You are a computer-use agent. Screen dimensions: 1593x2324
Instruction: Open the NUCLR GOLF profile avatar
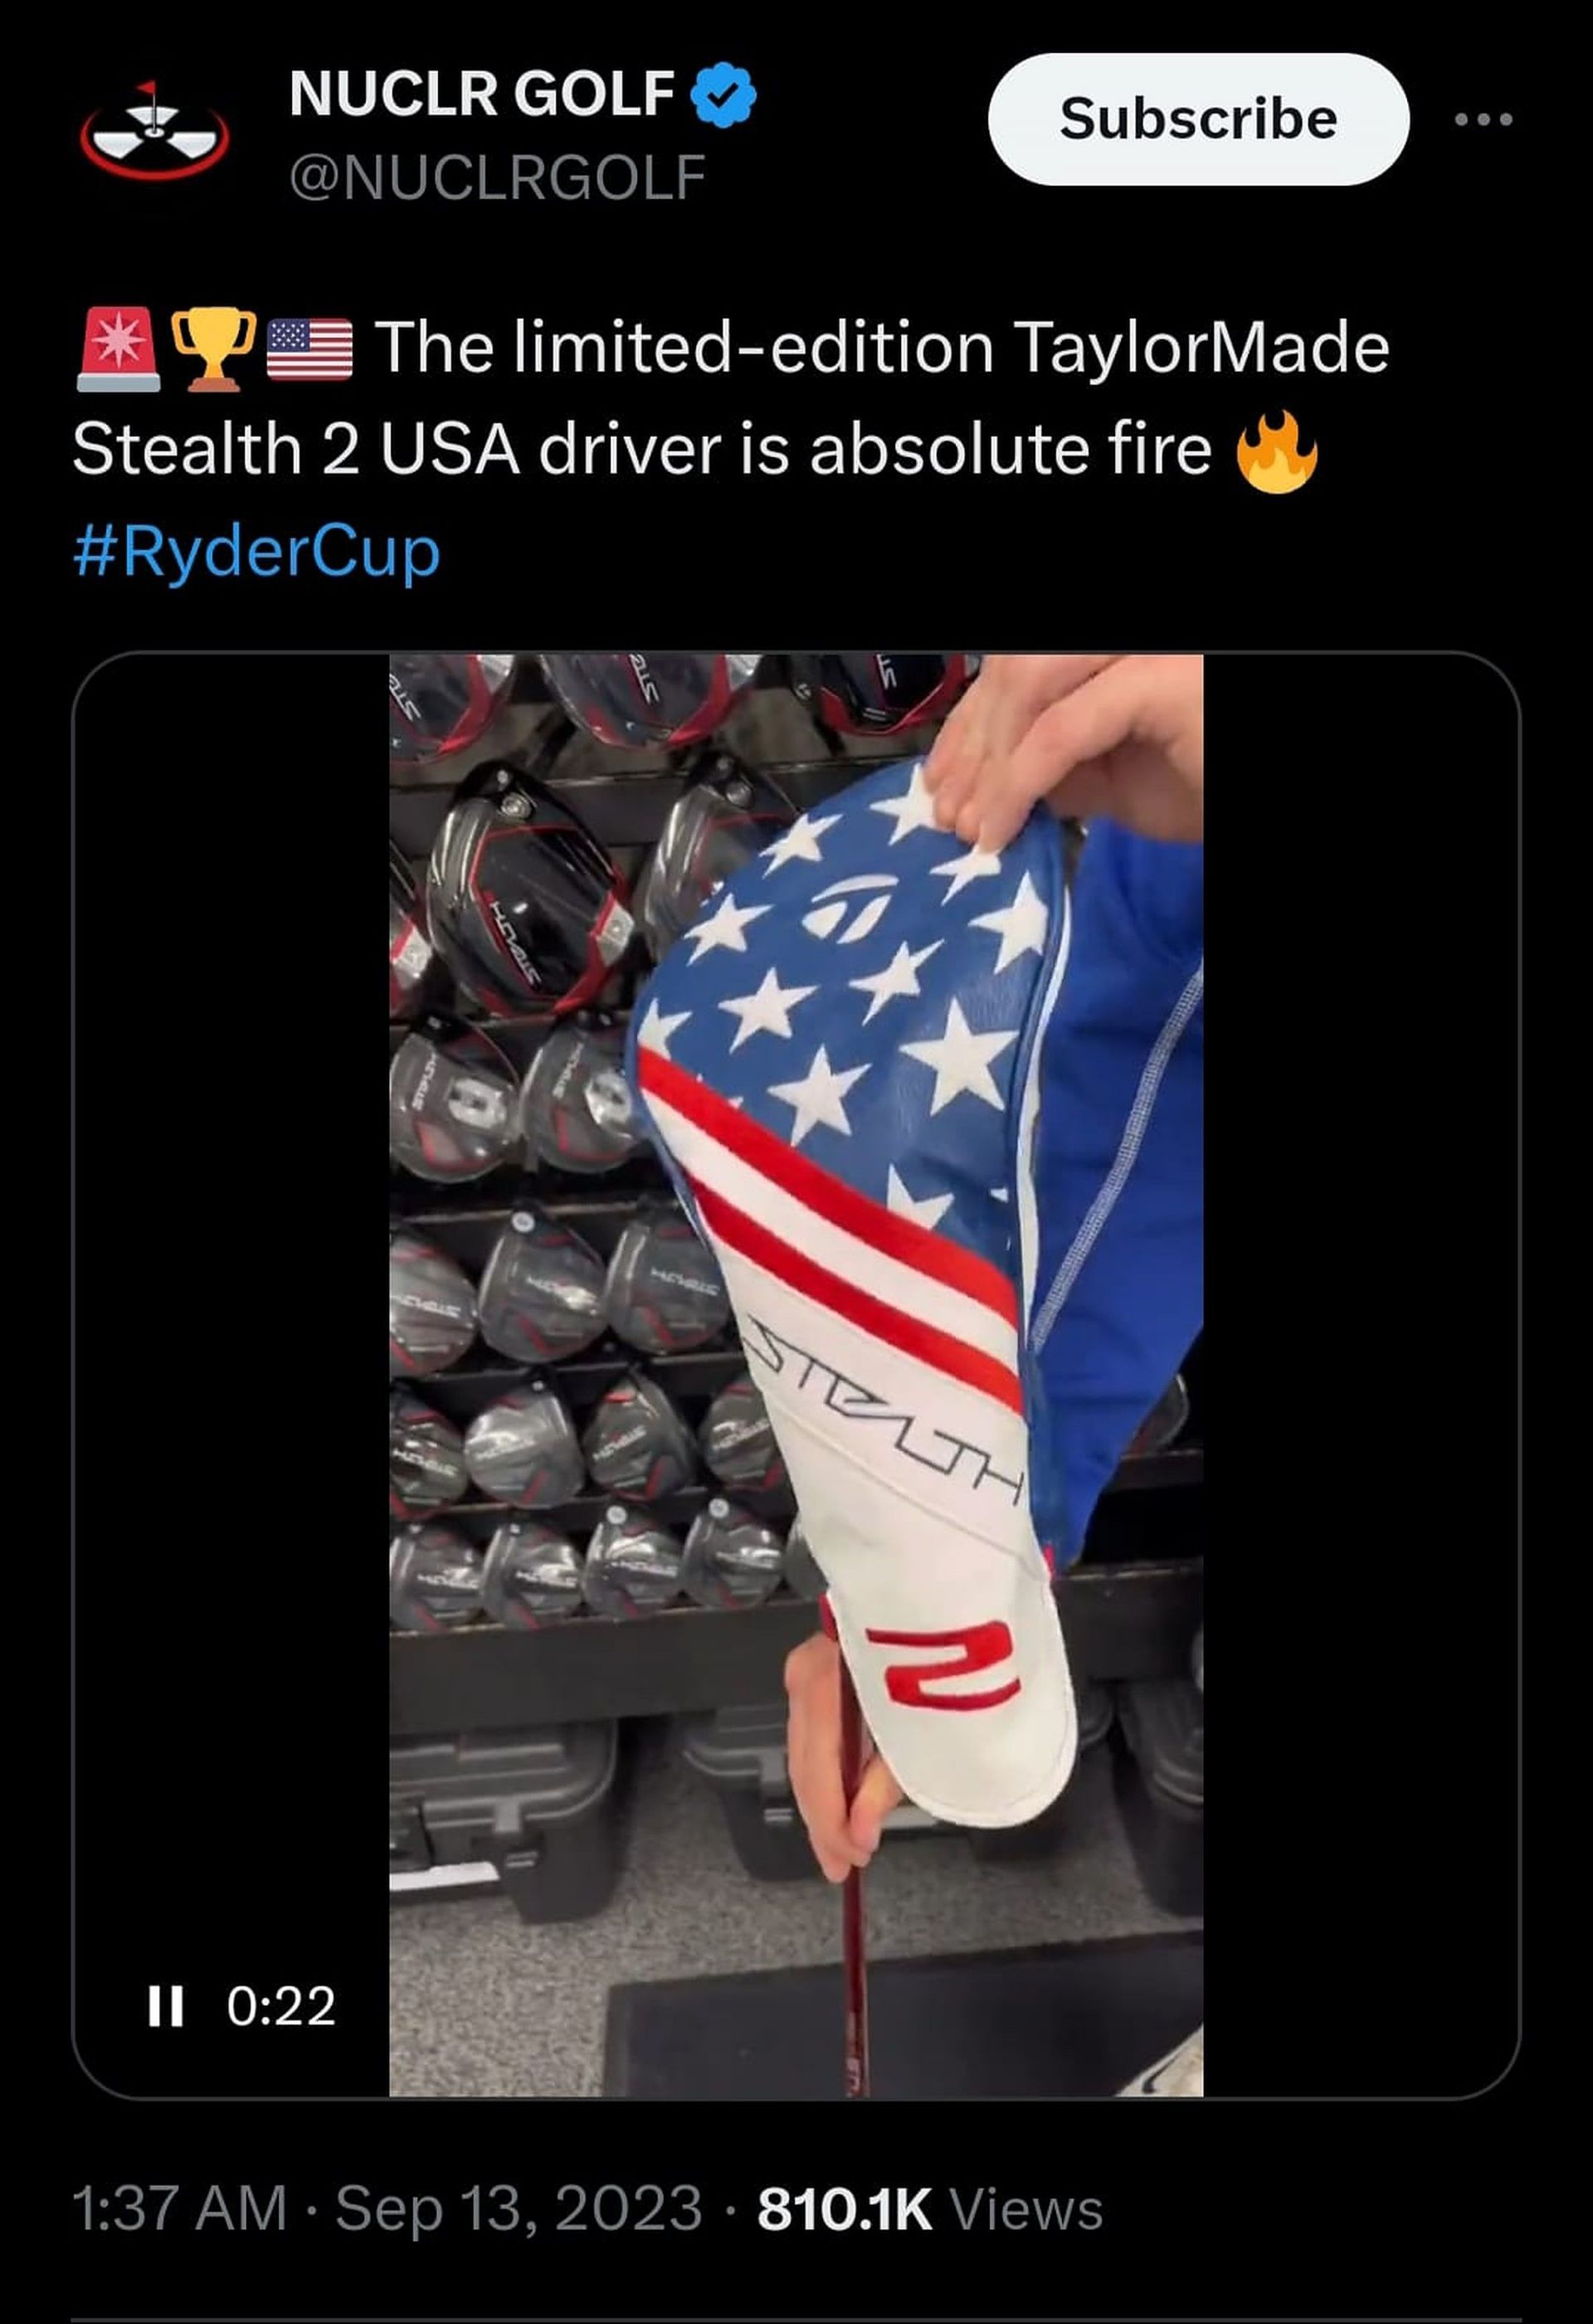(154, 130)
